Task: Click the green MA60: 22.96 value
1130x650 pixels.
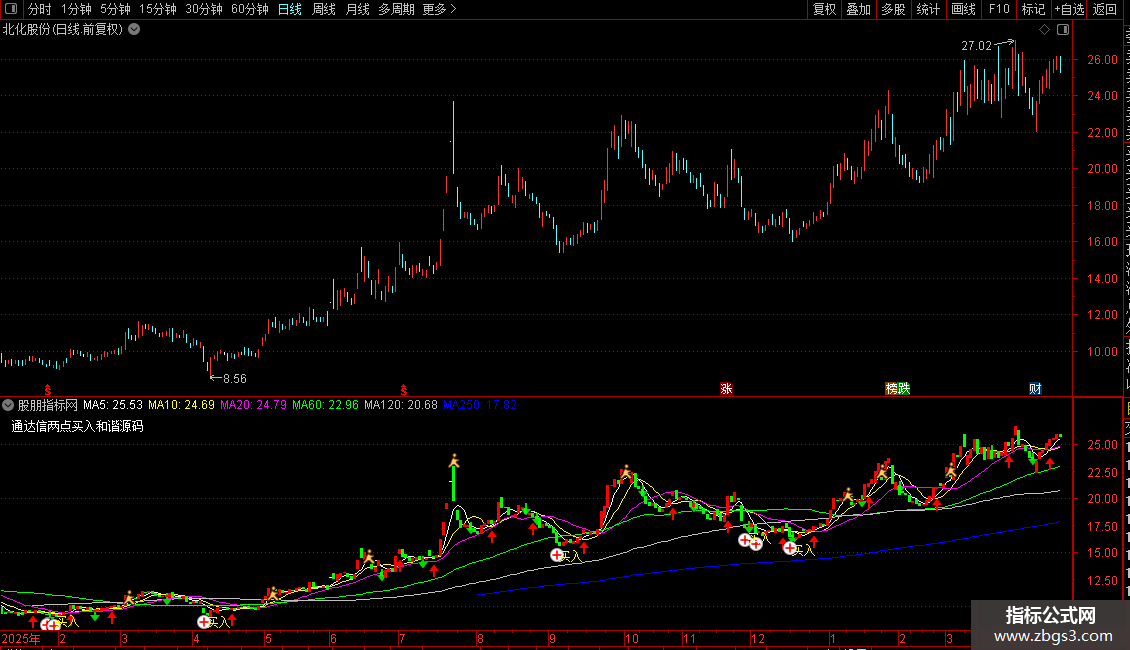Action: point(325,405)
